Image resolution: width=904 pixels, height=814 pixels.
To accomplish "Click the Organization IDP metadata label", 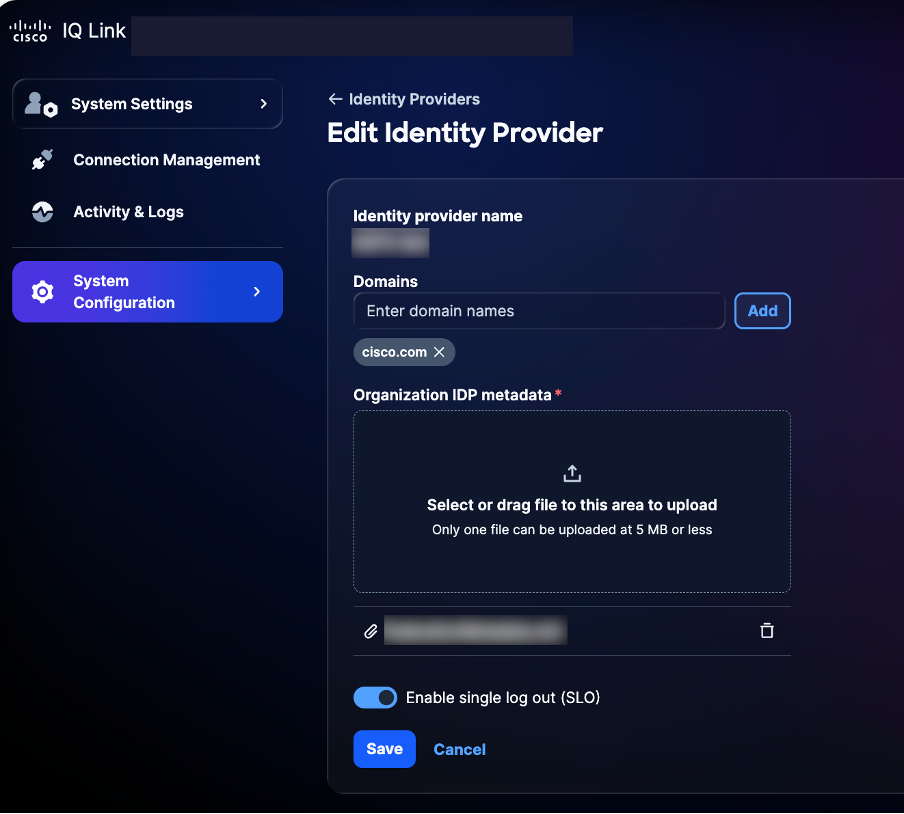I will pyautogui.click(x=453, y=395).
